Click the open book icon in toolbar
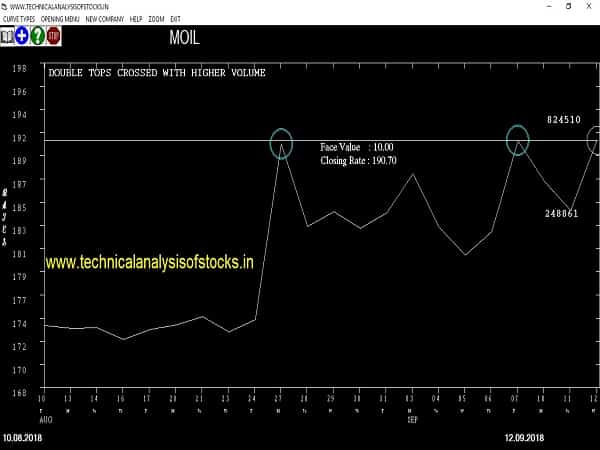The height and width of the screenshot is (450, 600). [7, 37]
